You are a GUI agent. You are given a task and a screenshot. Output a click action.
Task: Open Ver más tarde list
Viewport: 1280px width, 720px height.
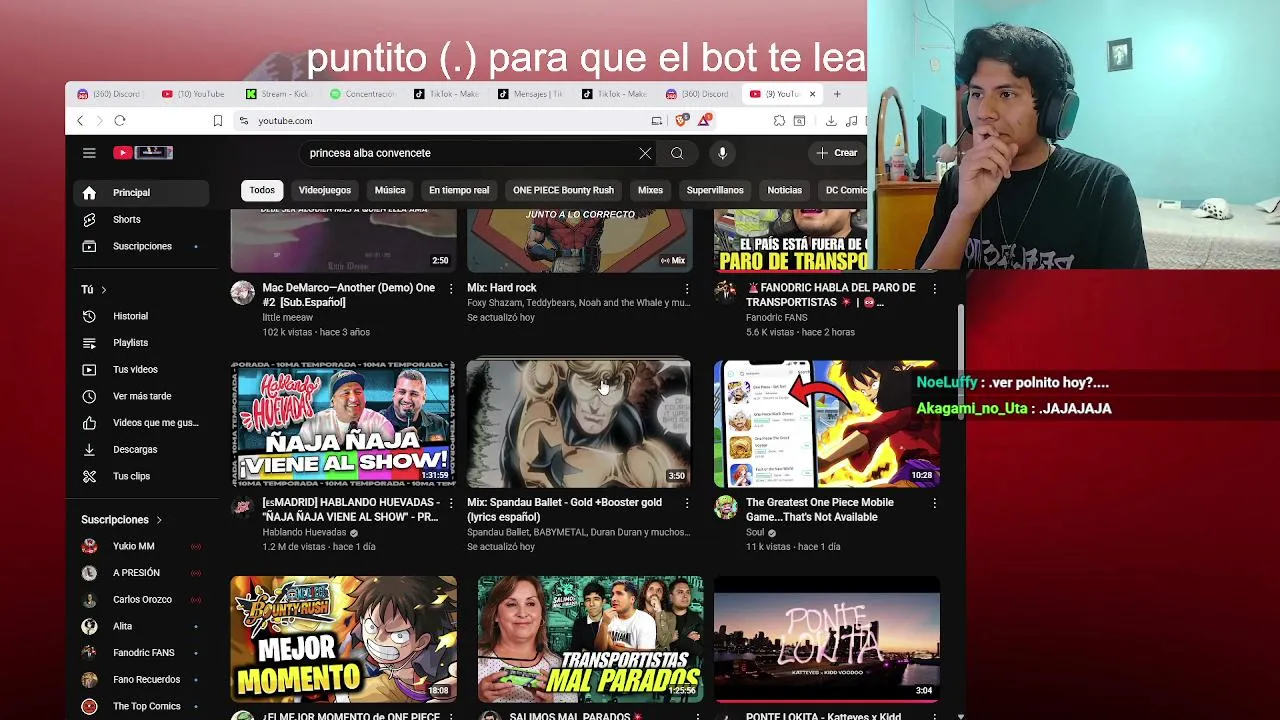141,396
